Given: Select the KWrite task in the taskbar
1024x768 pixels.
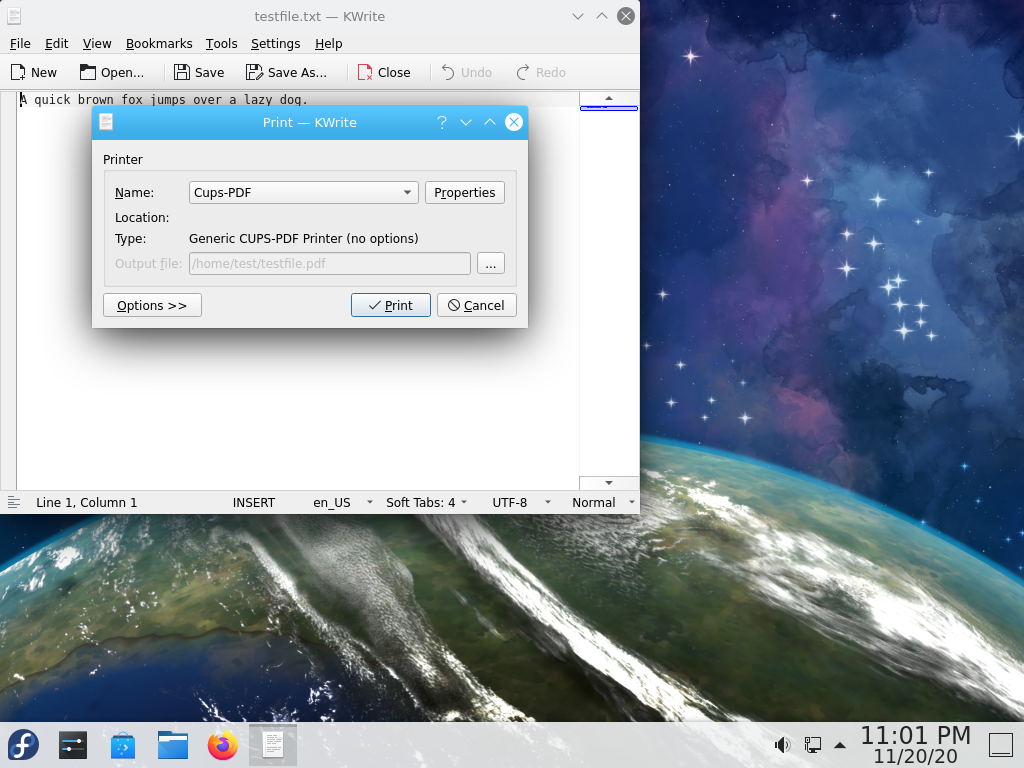Looking at the screenshot, I should point(273,745).
